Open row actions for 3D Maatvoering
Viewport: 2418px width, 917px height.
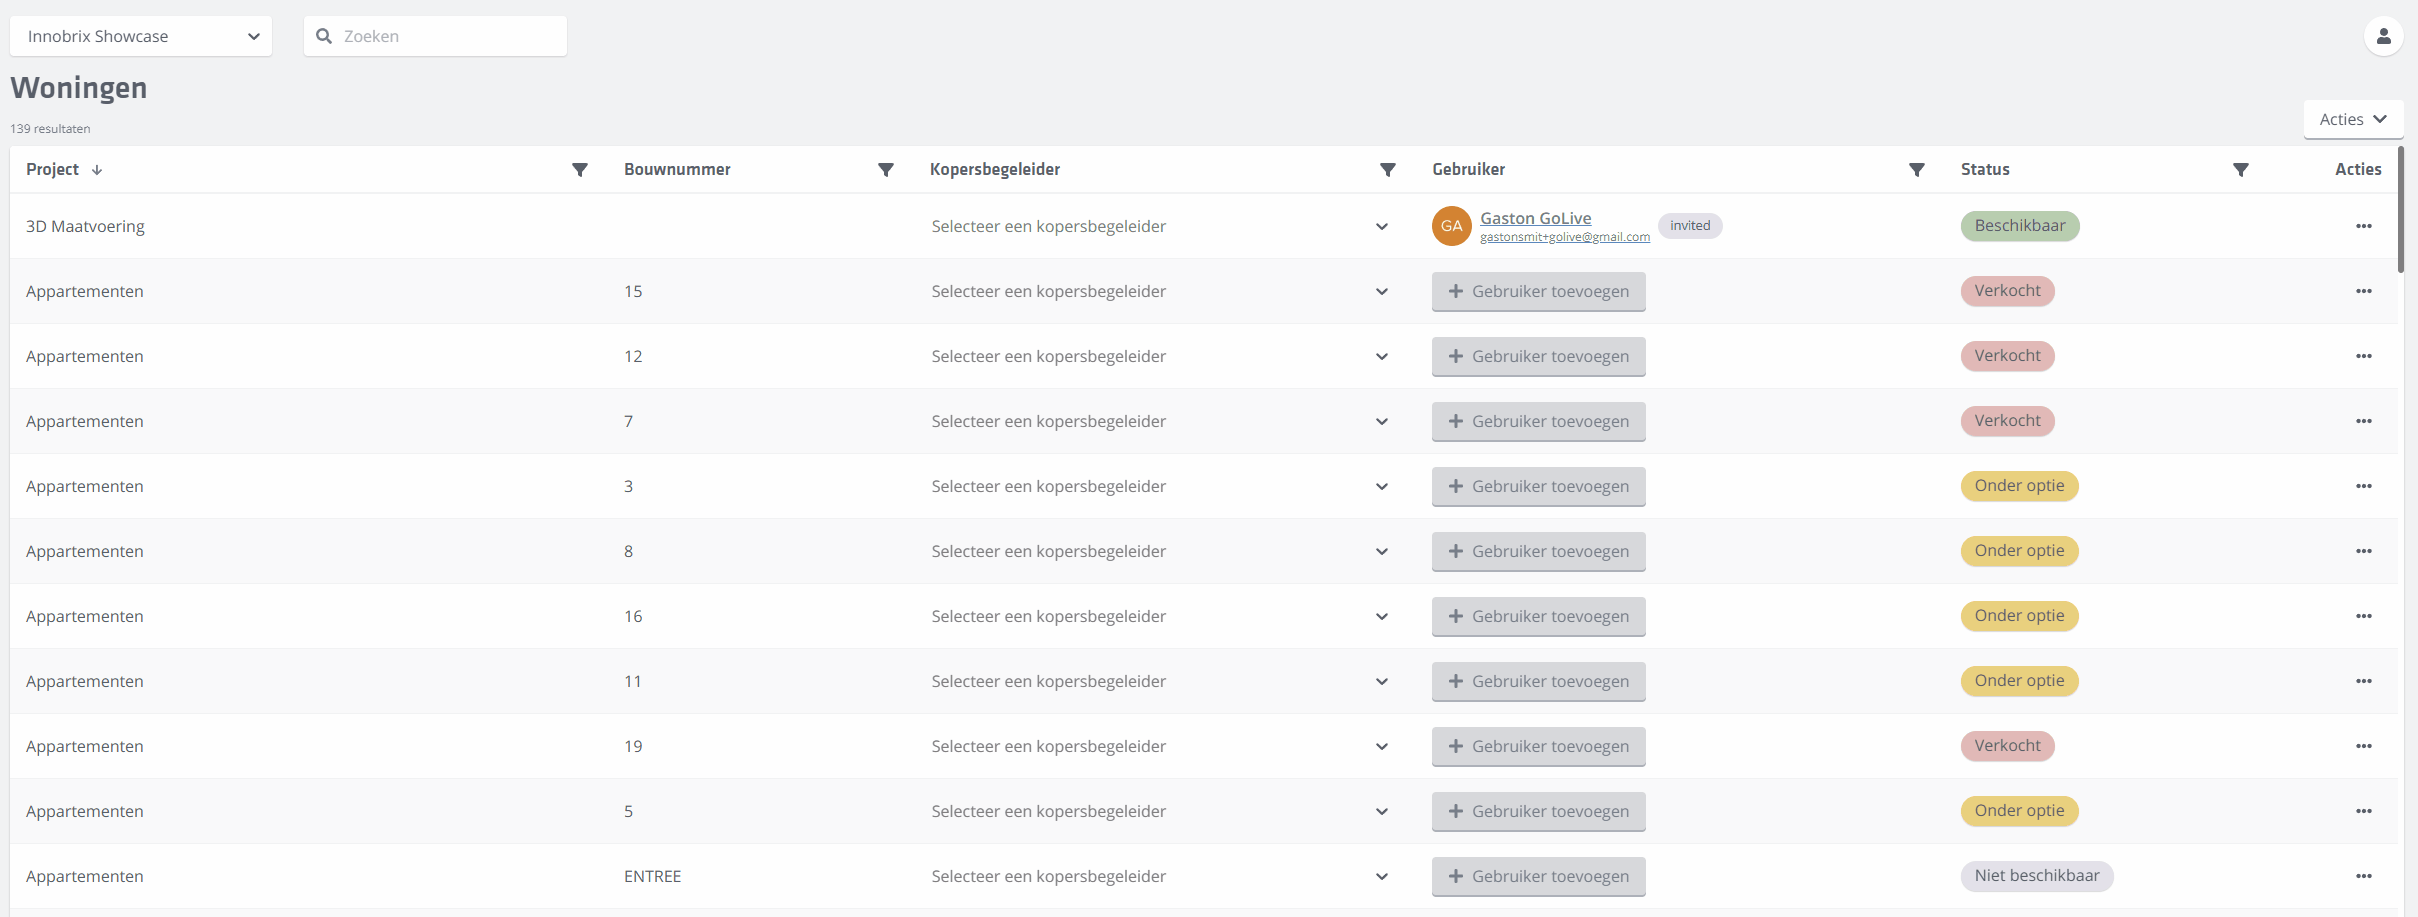[2363, 226]
